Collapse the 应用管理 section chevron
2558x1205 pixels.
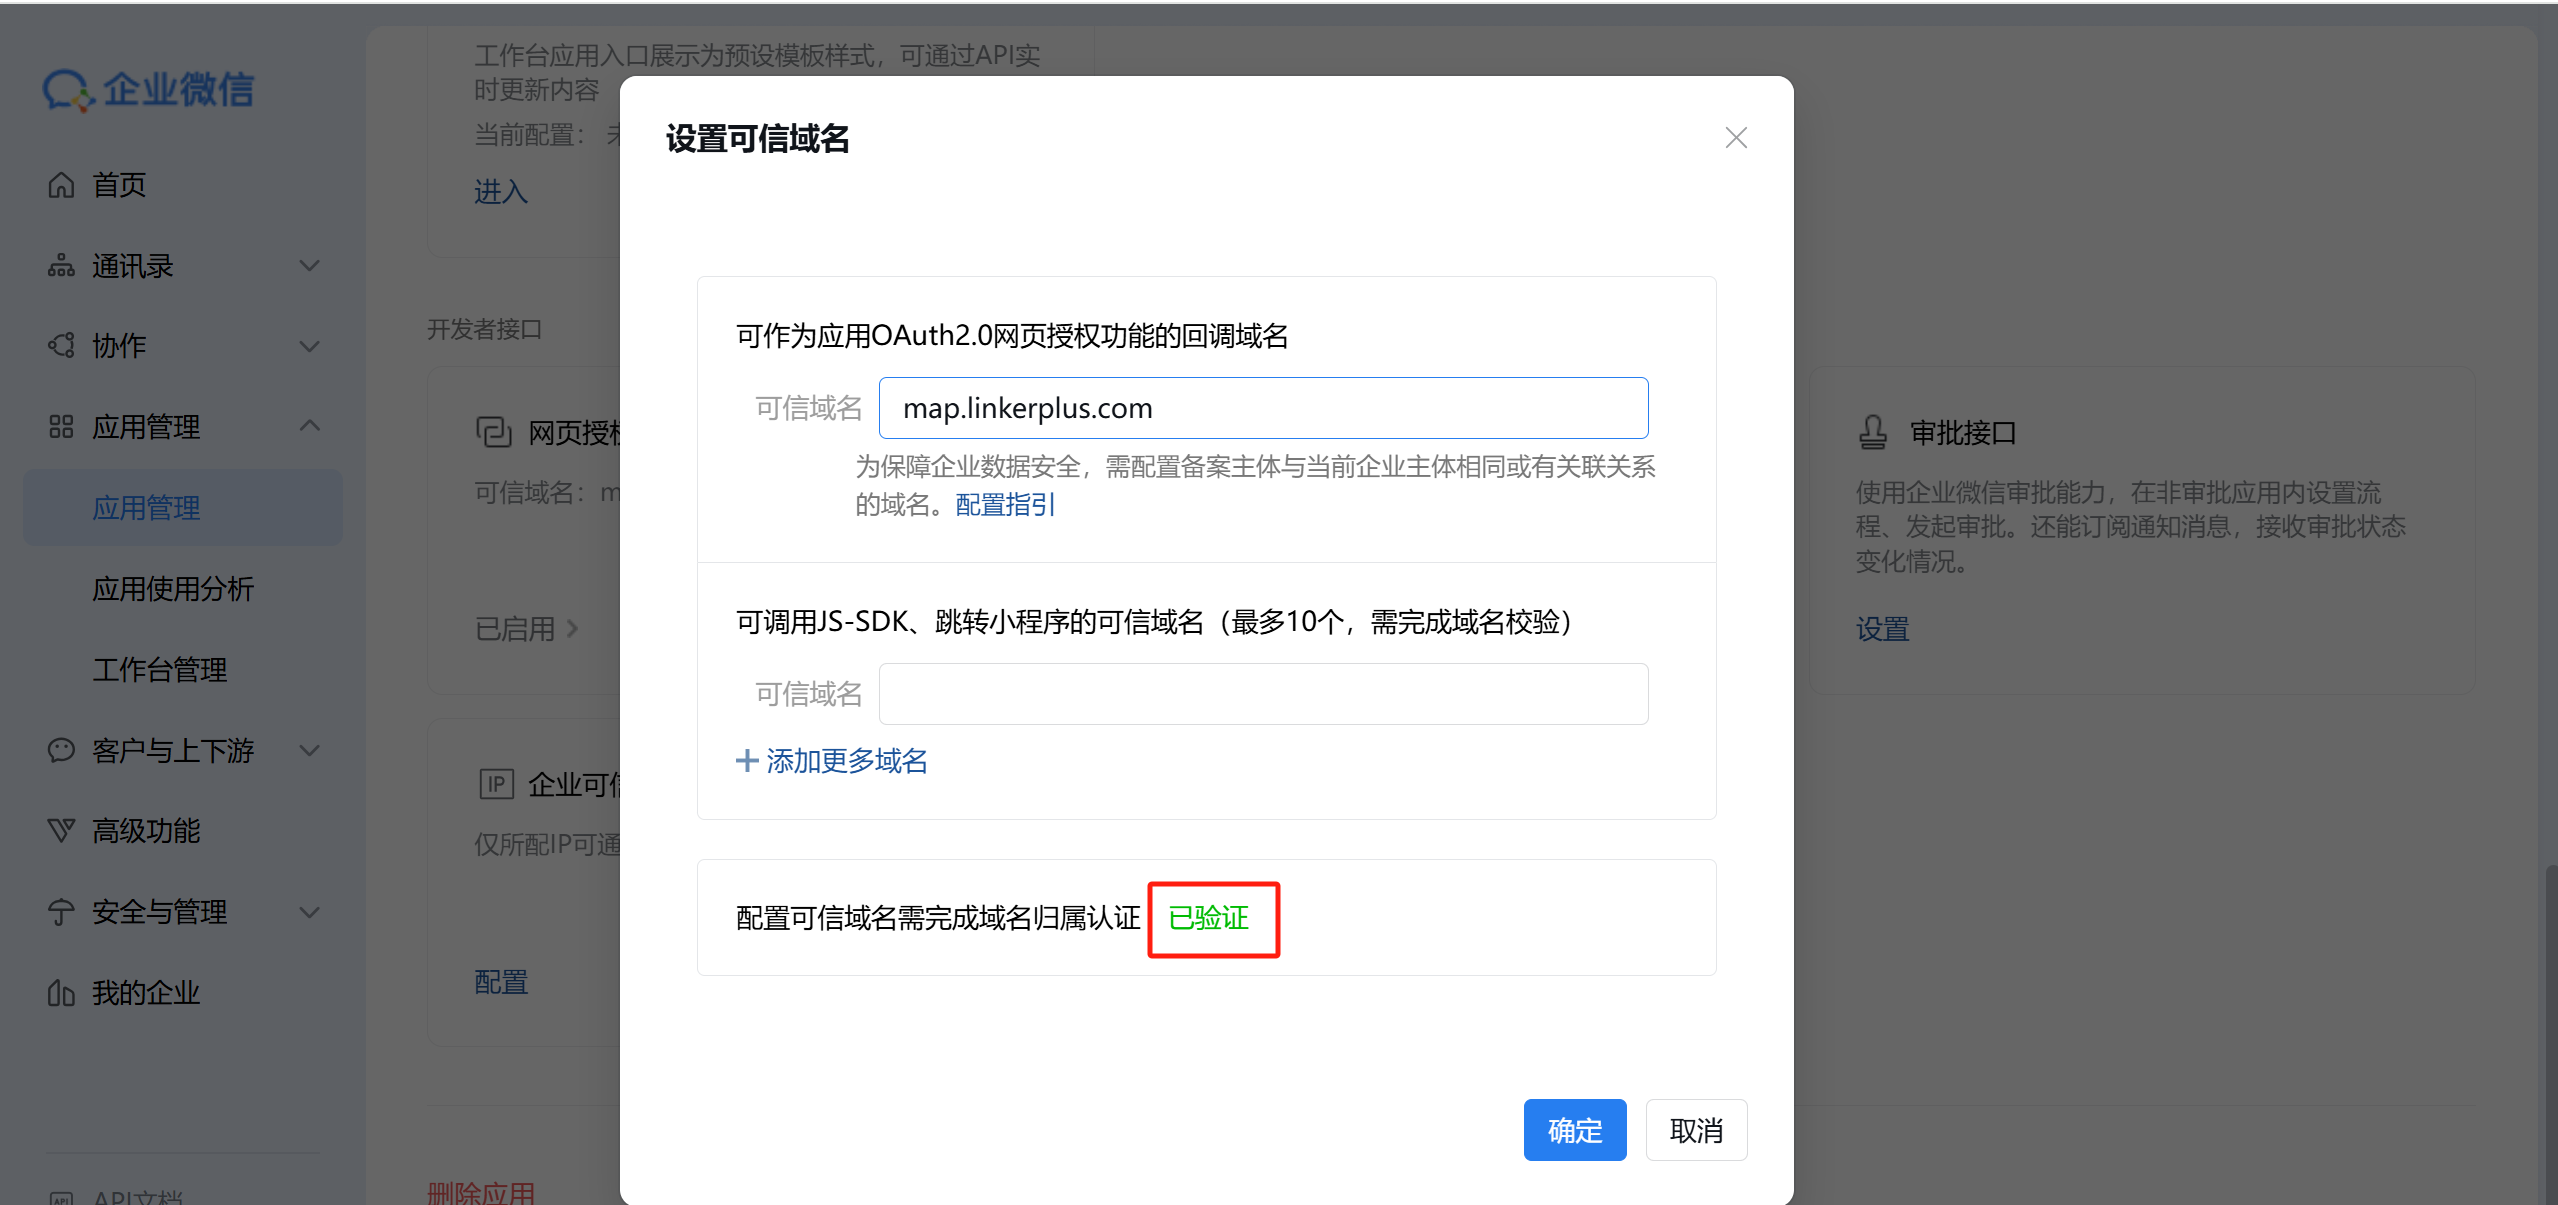click(x=310, y=426)
